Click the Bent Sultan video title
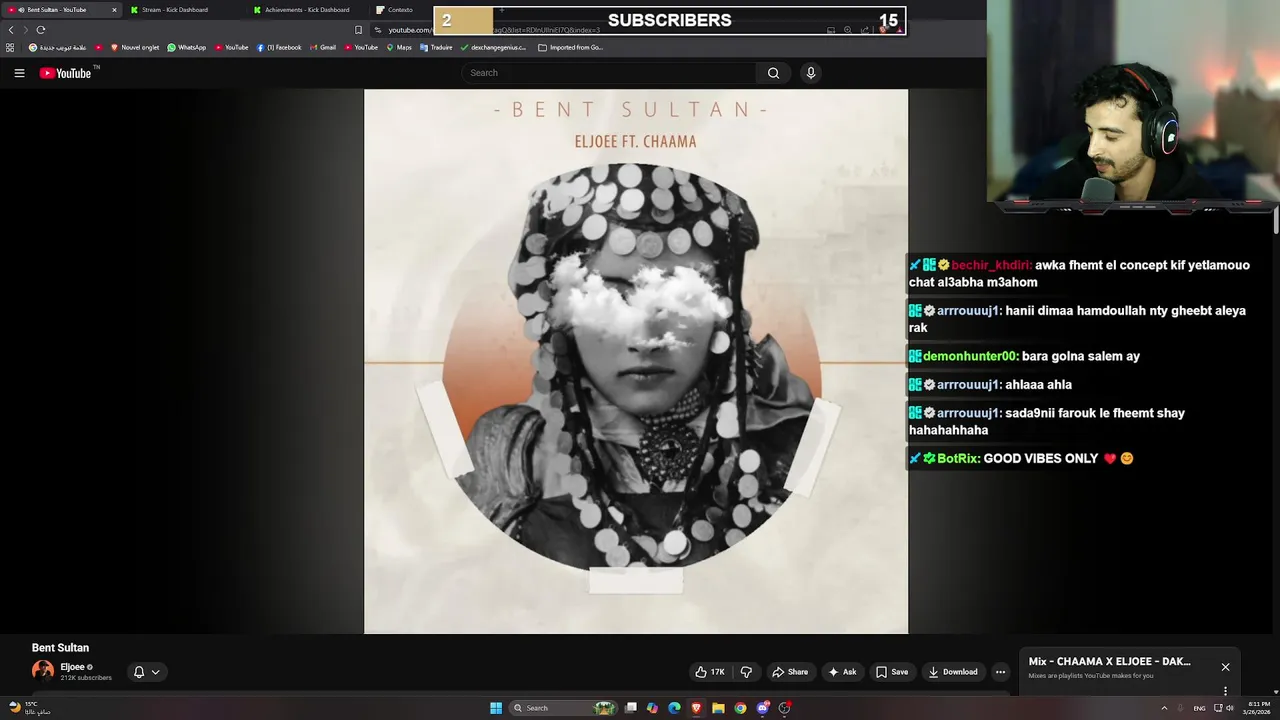This screenshot has height=720, width=1280. 60,648
